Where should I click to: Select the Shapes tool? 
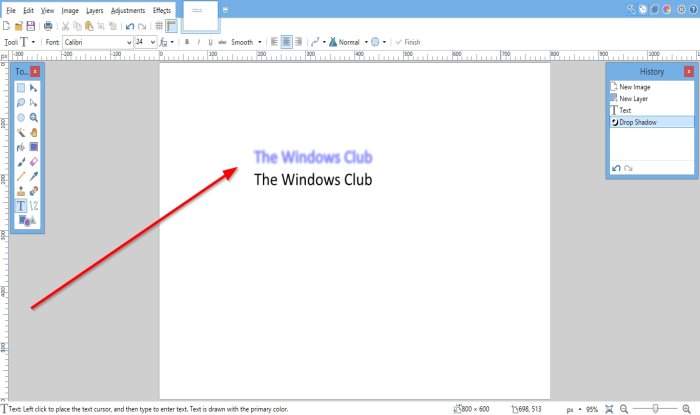point(27,220)
